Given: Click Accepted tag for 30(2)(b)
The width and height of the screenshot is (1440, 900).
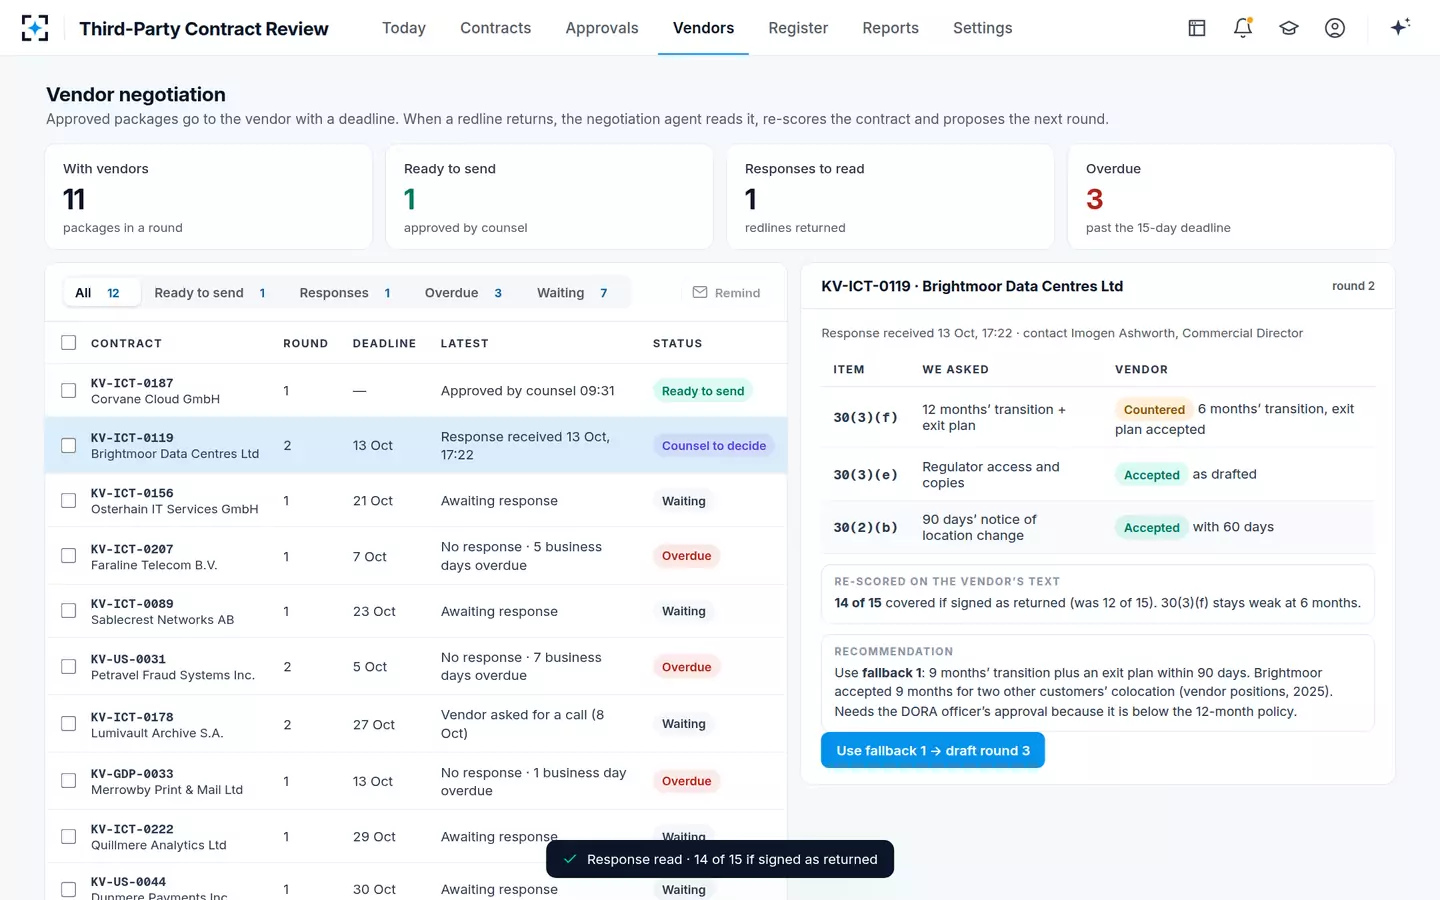Looking at the screenshot, I should 1152,527.
